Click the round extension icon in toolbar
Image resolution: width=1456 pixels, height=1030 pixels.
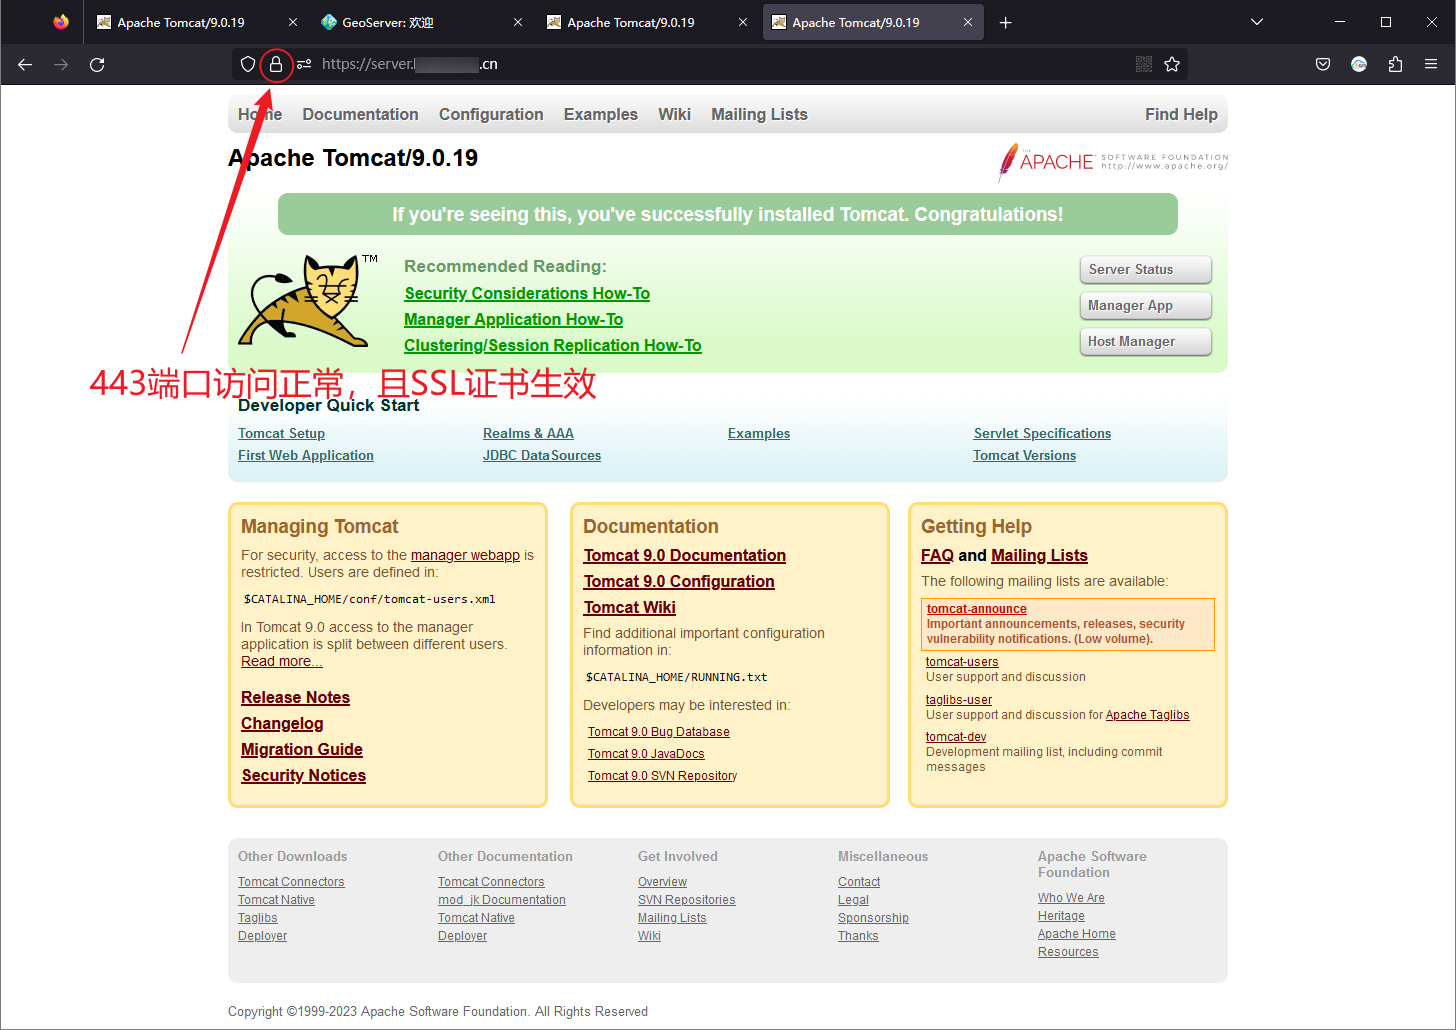click(1359, 64)
